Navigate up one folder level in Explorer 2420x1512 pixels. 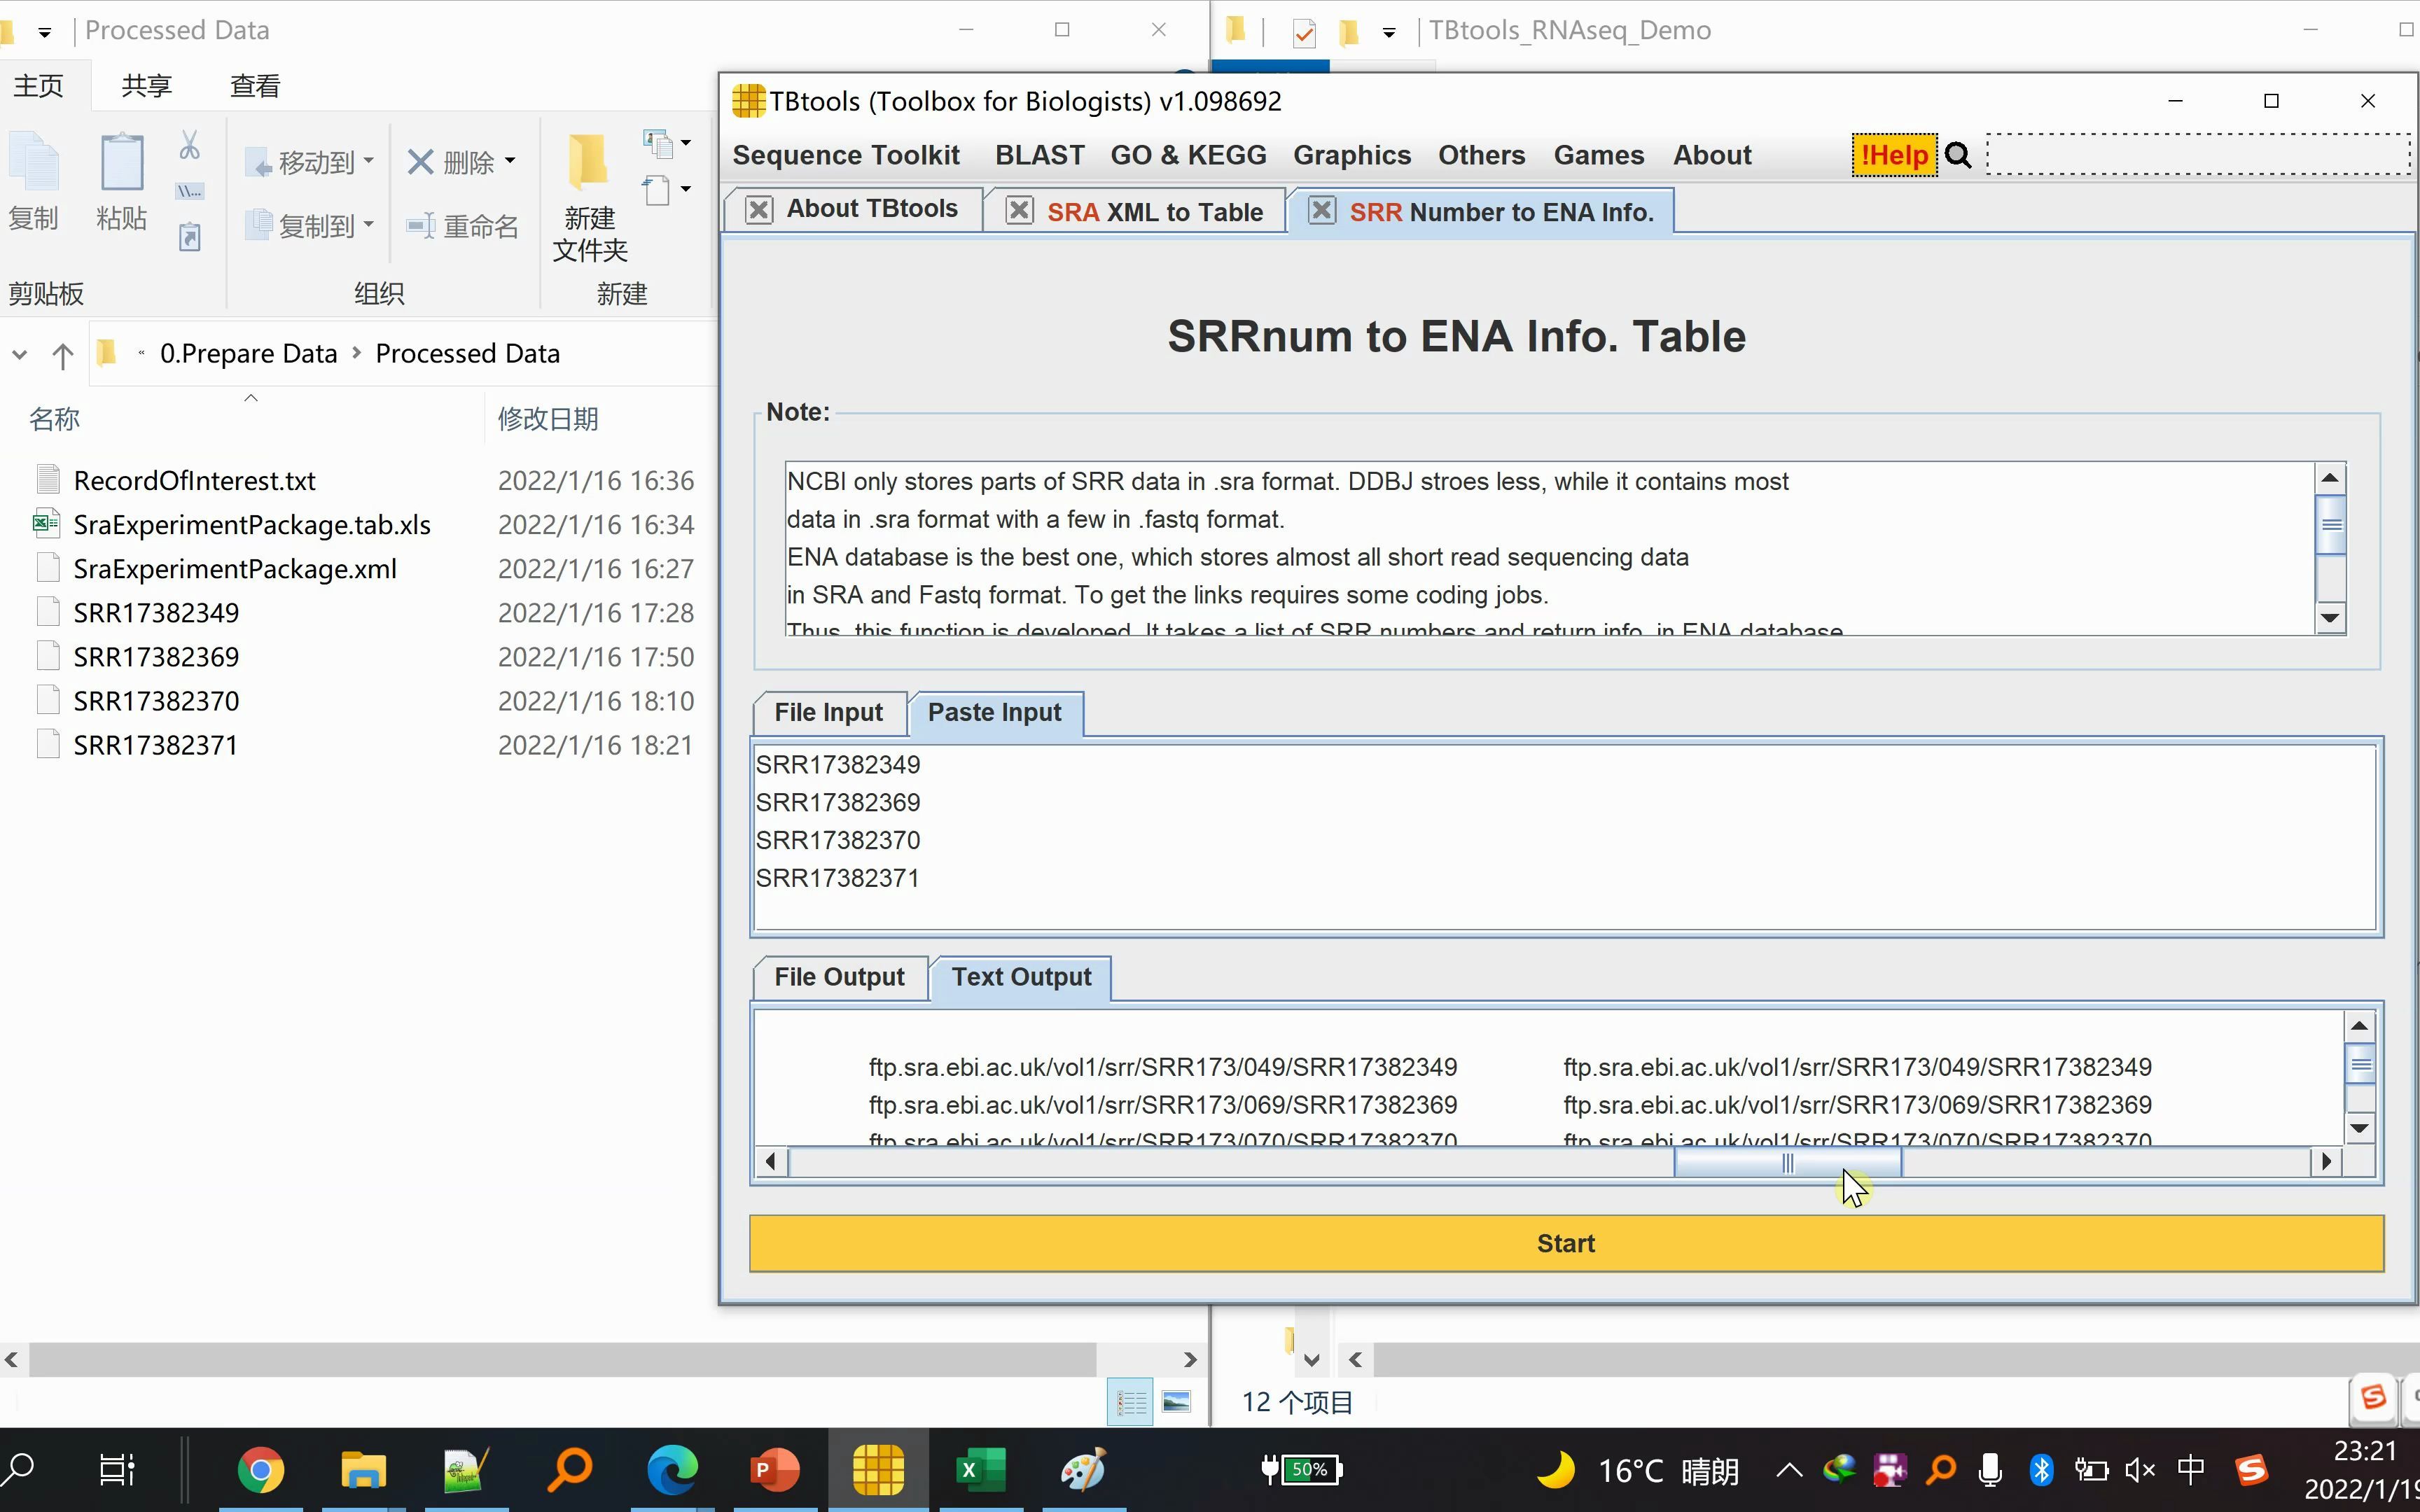tap(62, 355)
